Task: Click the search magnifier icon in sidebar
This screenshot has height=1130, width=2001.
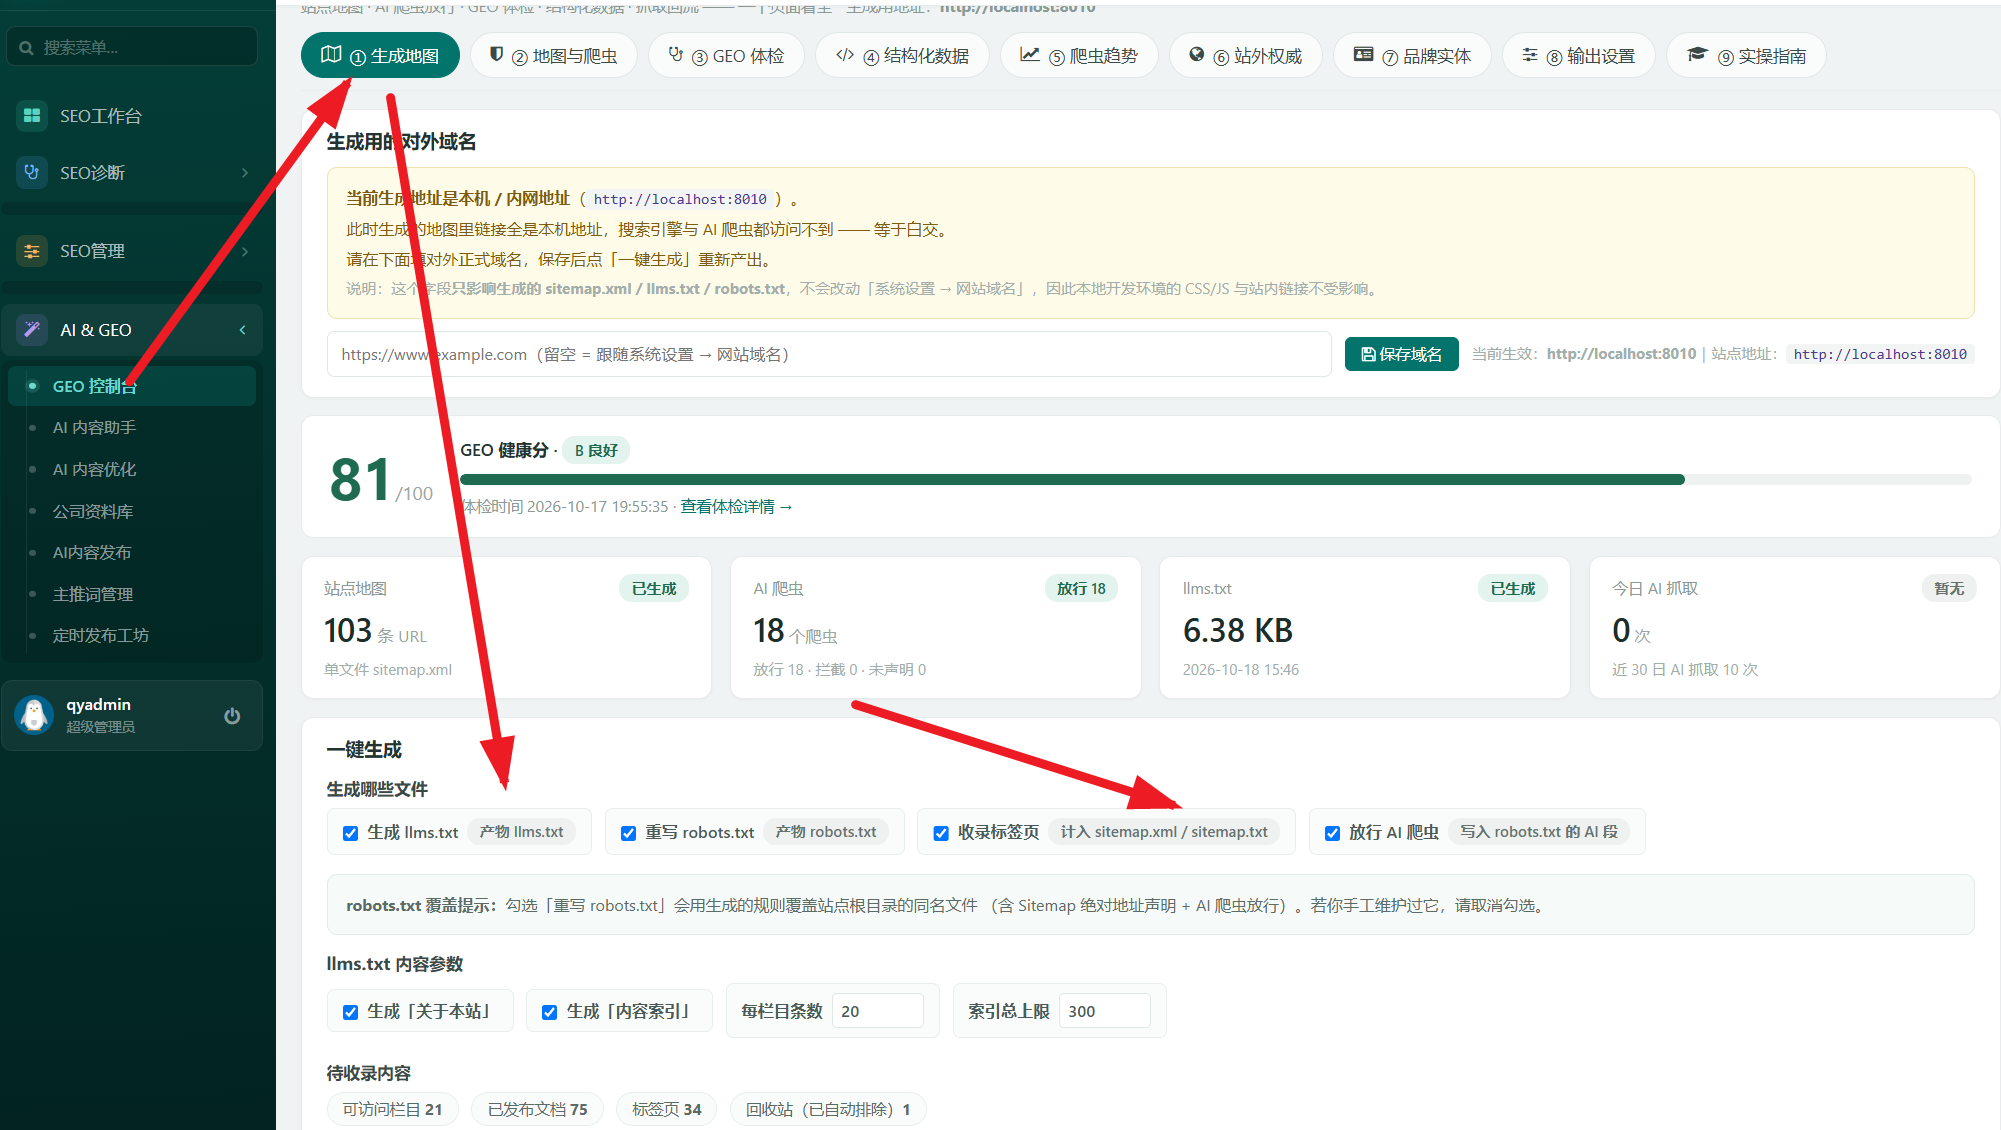Action: [x=26, y=47]
